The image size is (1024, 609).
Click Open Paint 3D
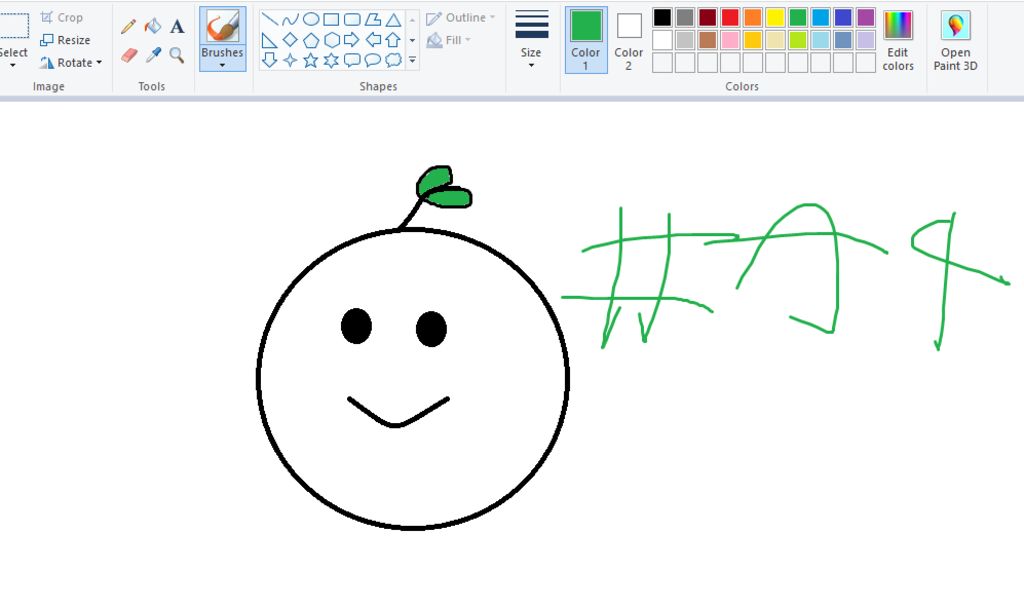pos(955,40)
